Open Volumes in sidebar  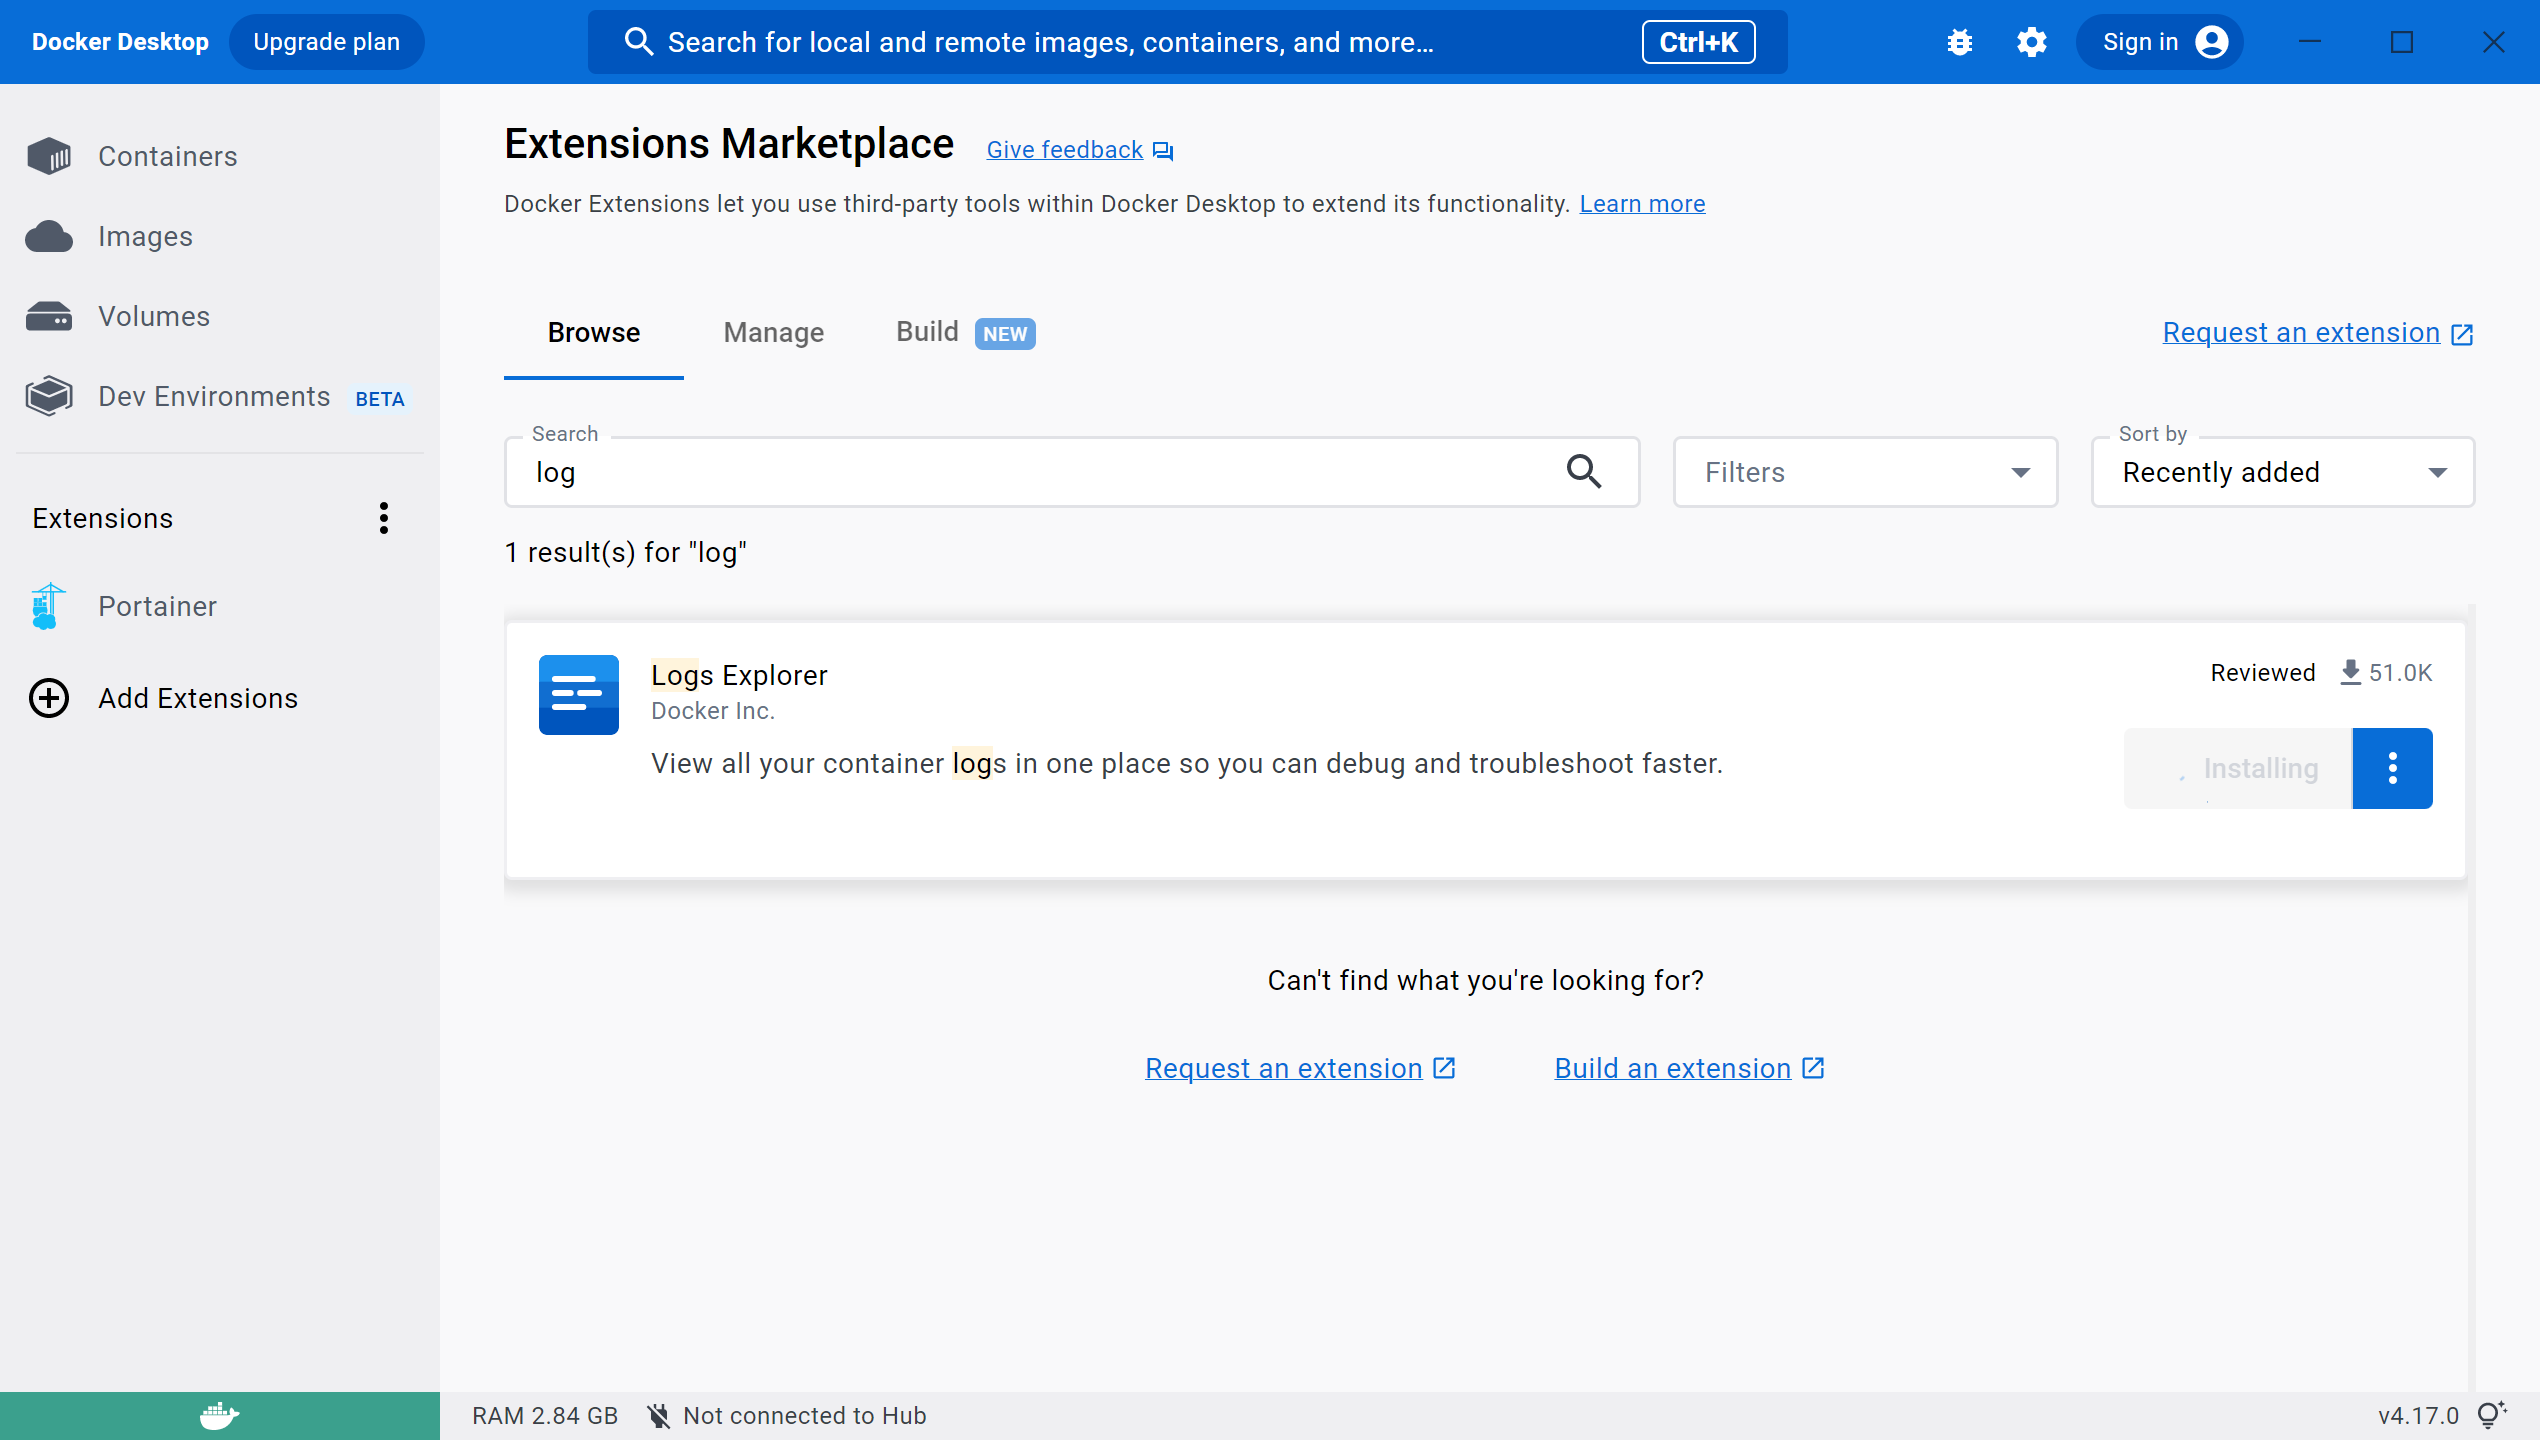[153, 317]
